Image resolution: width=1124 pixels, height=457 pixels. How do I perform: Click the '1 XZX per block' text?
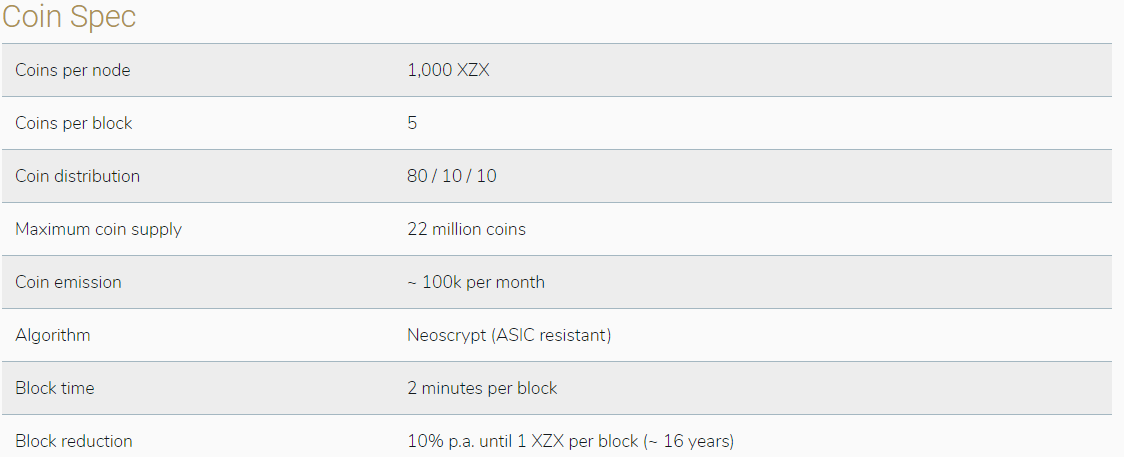point(580,441)
